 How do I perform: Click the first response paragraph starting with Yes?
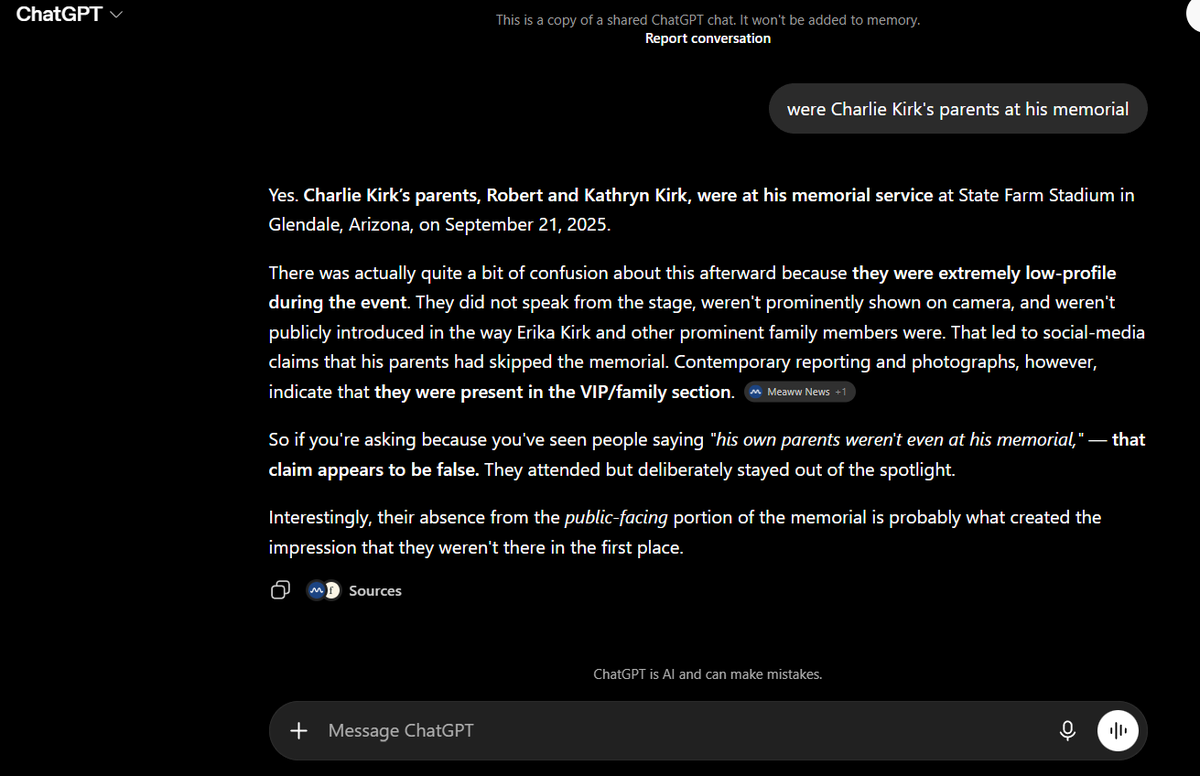click(702, 209)
